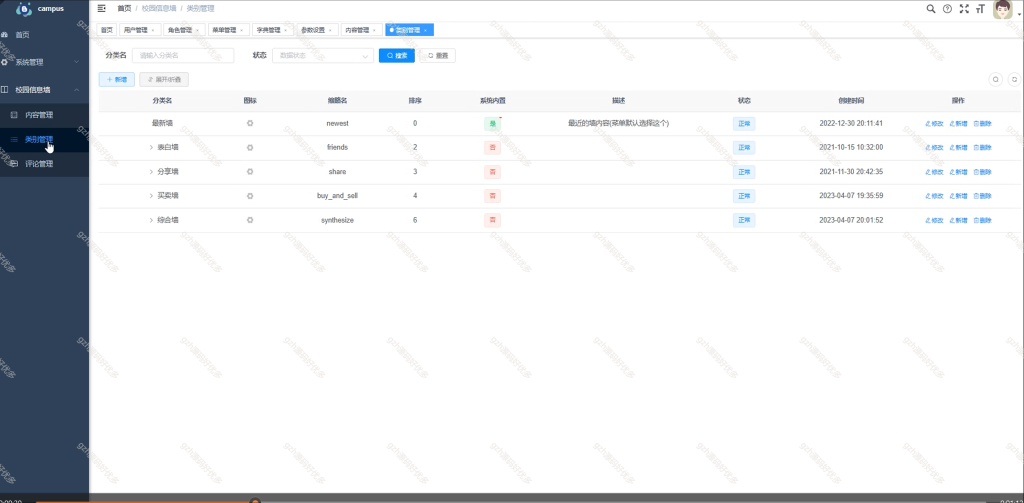This screenshot has width=1024, height=503.
Task: Click 修改 in the 表白墙 row
Action: coord(935,148)
